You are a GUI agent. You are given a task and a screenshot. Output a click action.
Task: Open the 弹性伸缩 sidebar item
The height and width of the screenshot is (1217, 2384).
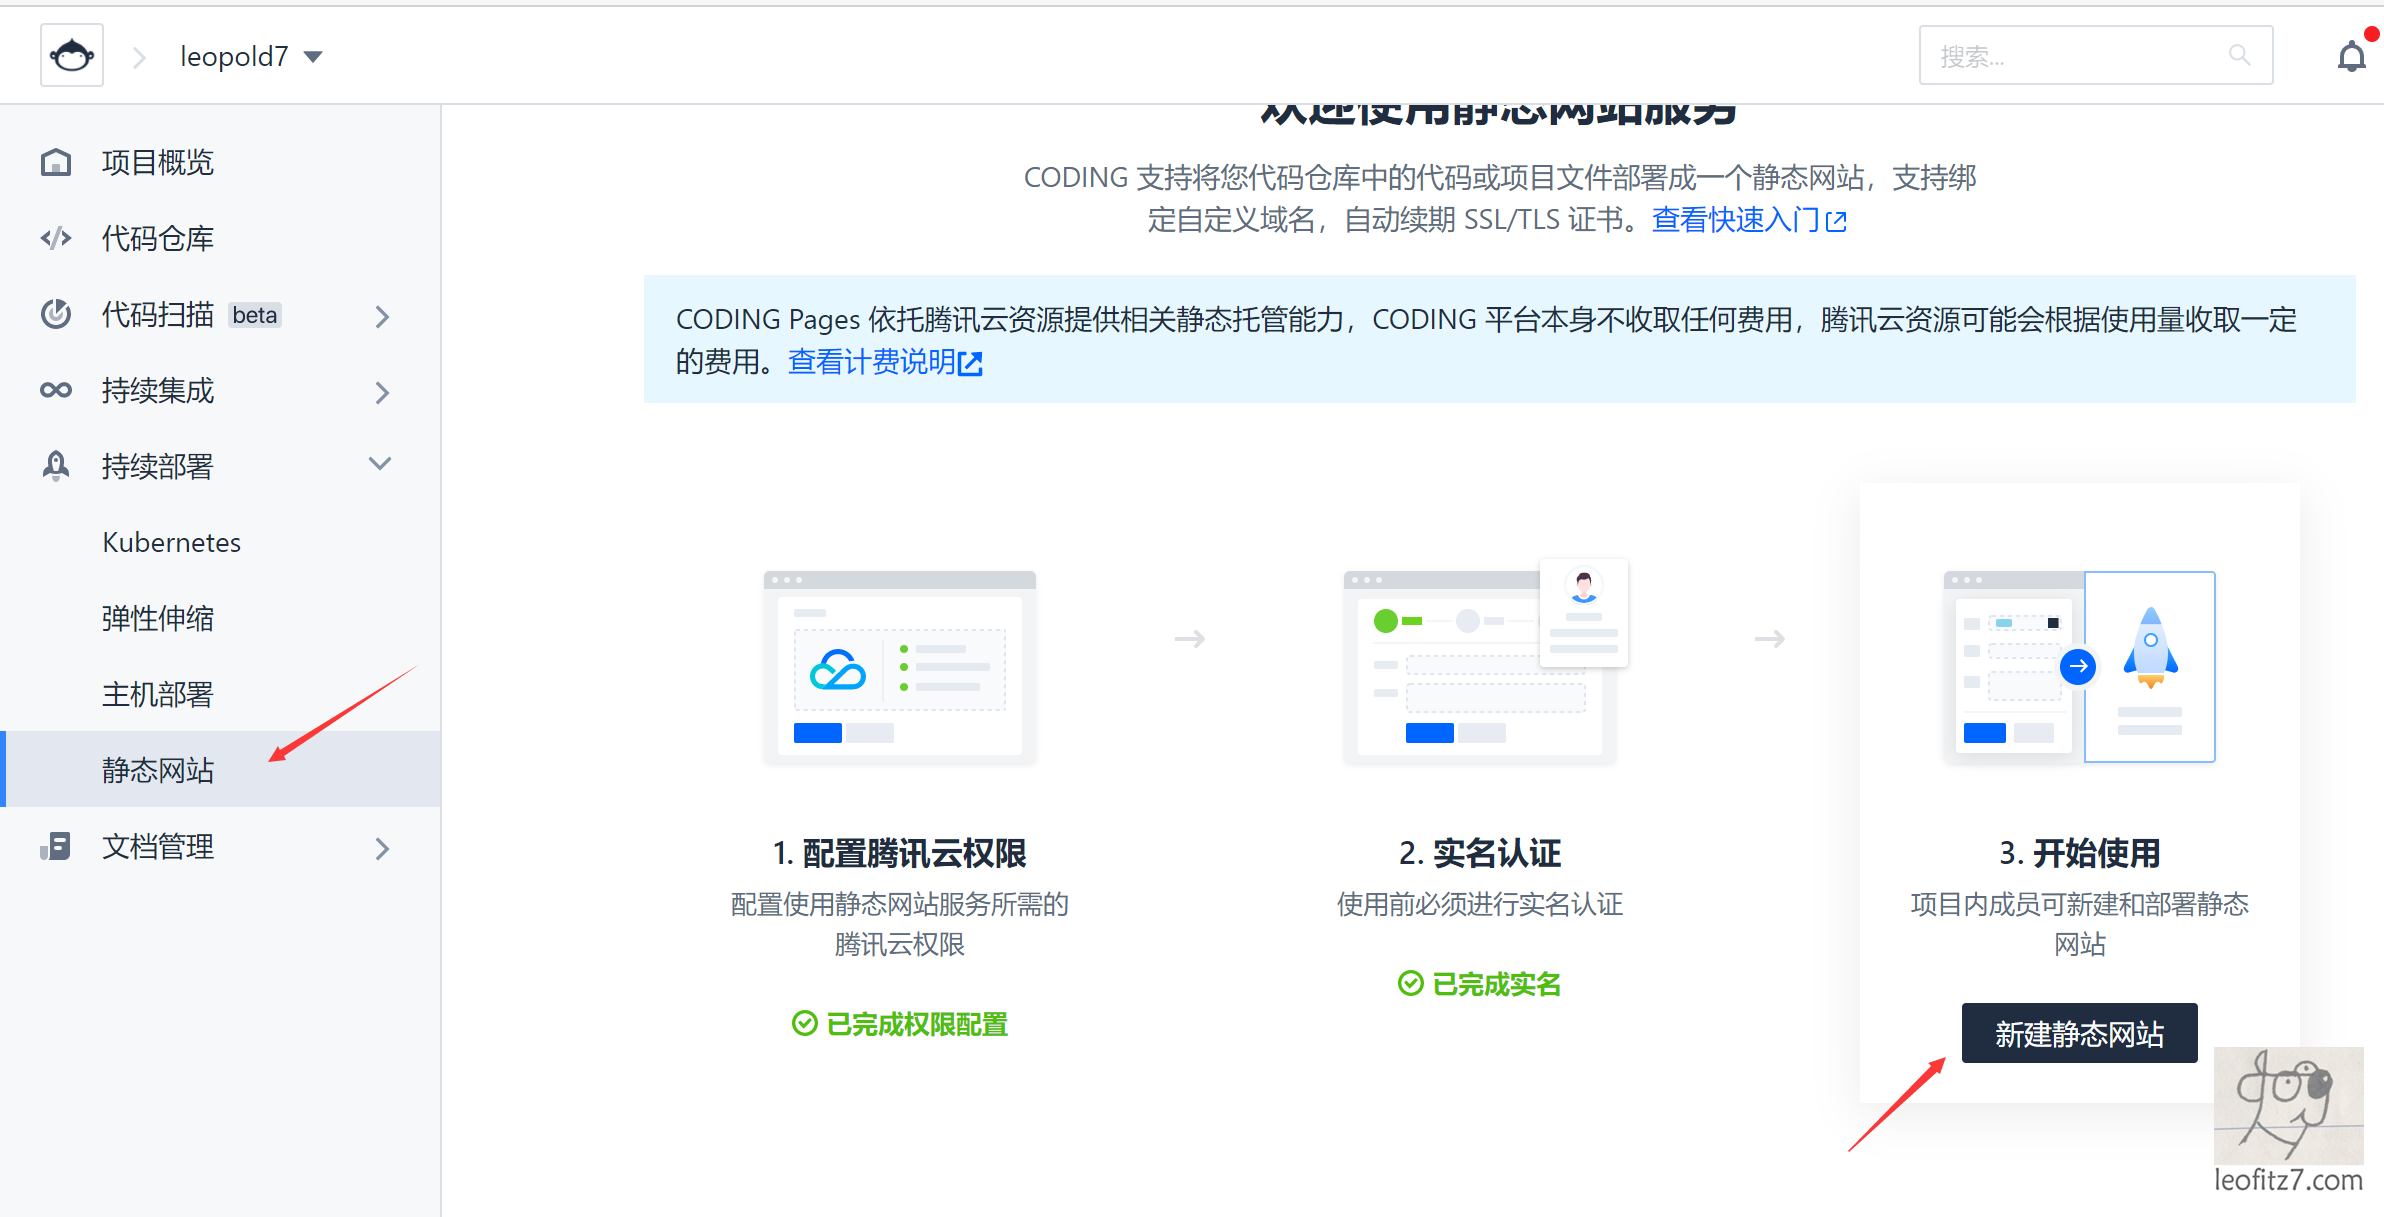tap(158, 618)
